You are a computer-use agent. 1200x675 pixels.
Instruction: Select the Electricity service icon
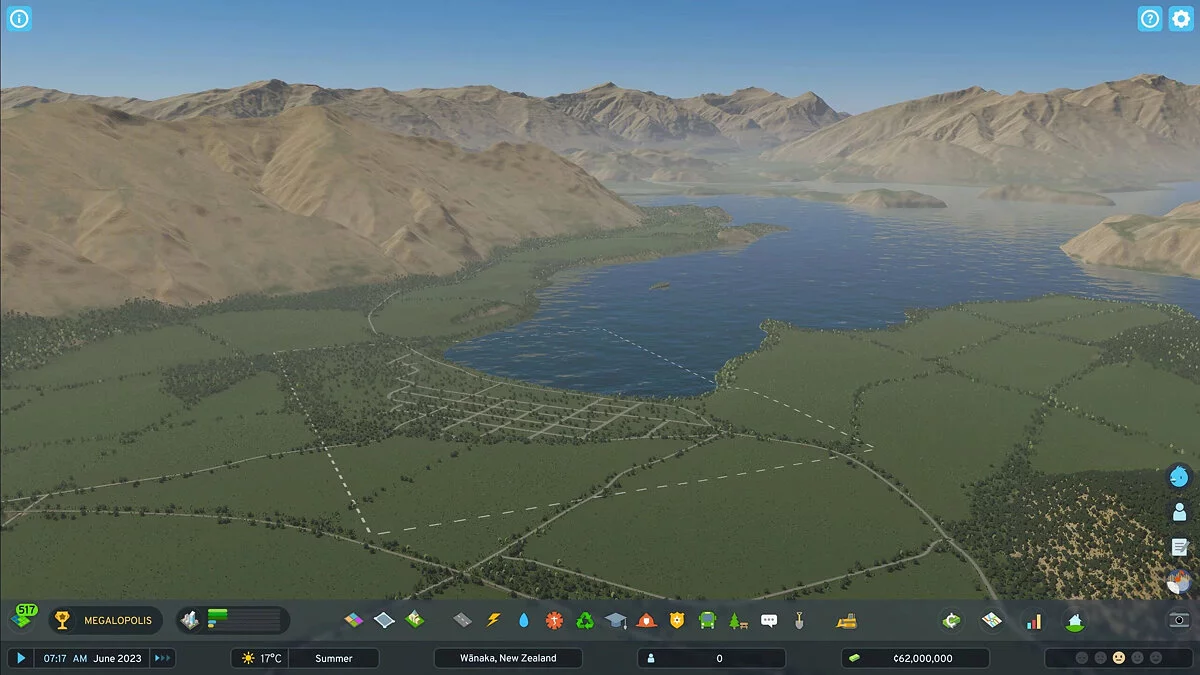494,620
